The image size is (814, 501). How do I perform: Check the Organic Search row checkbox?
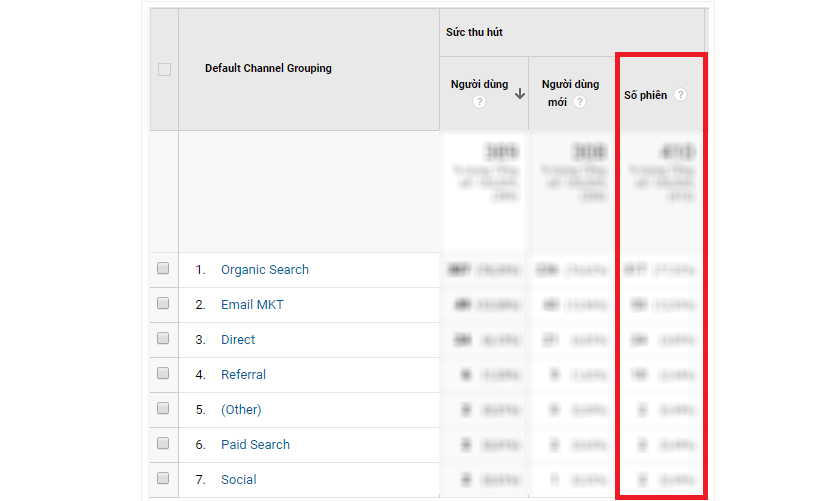click(164, 269)
